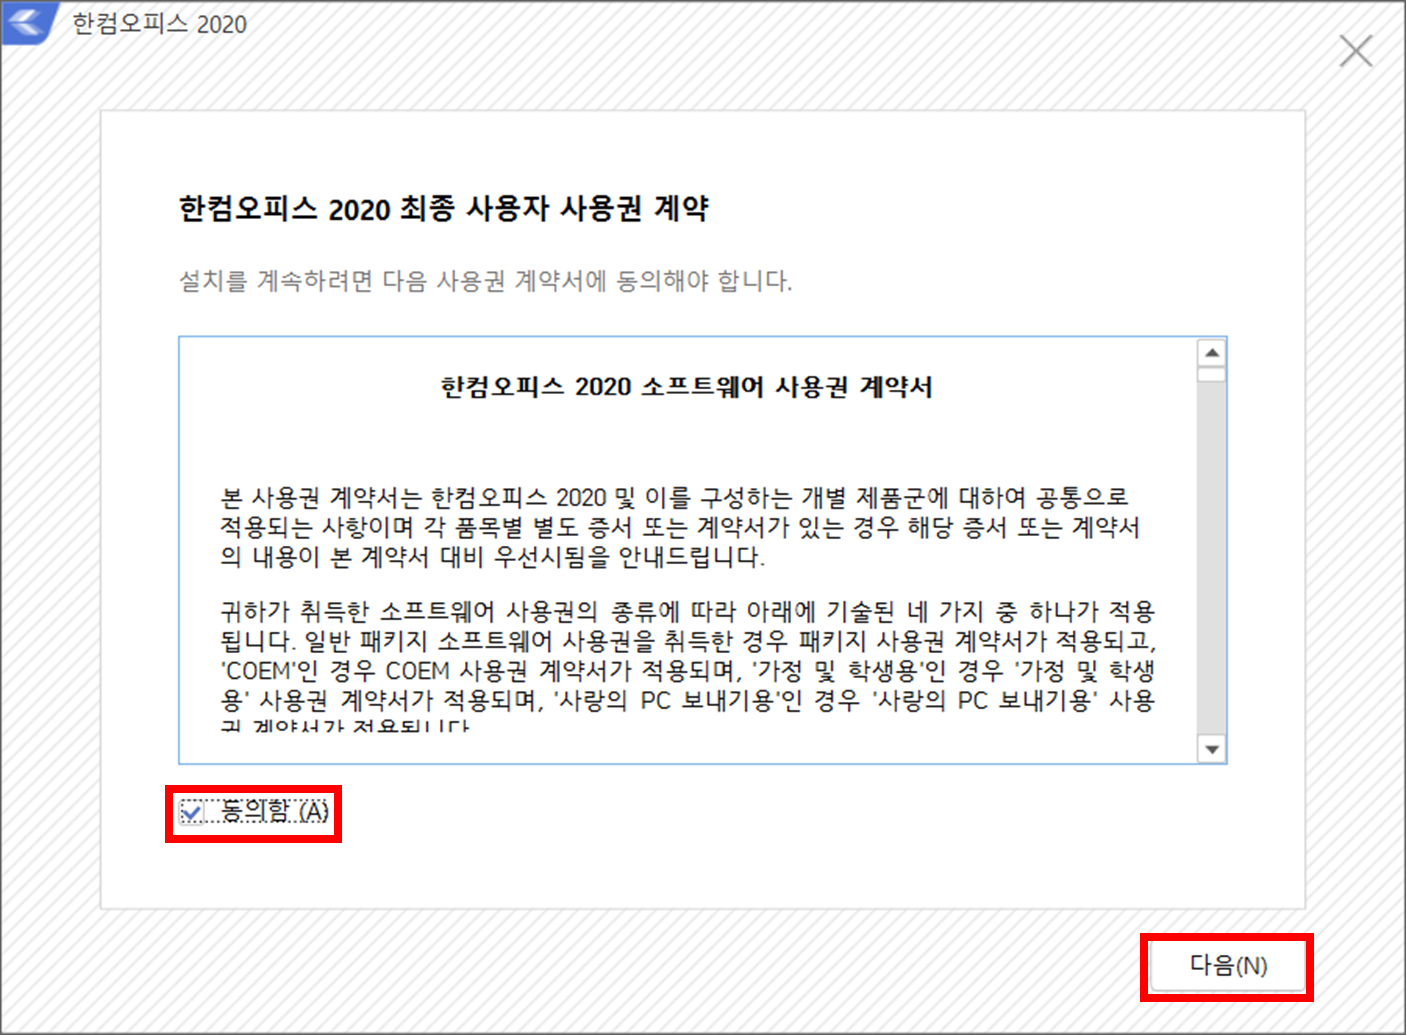Image resolution: width=1406 pixels, height=1035 pixels.
Task: Close the 한컴오피스 2020 installer window
Action: pyautogui.click(x=1356, y=50)
